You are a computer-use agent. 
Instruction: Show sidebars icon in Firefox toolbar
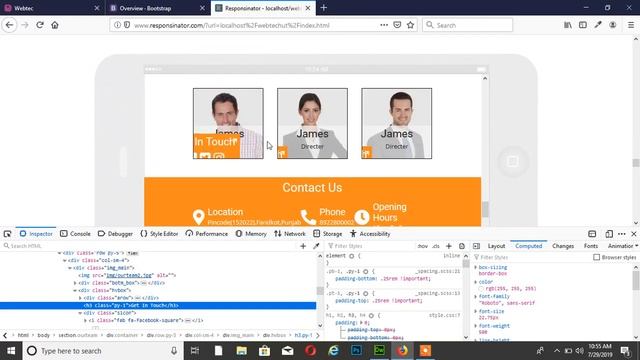pos(583,25)
